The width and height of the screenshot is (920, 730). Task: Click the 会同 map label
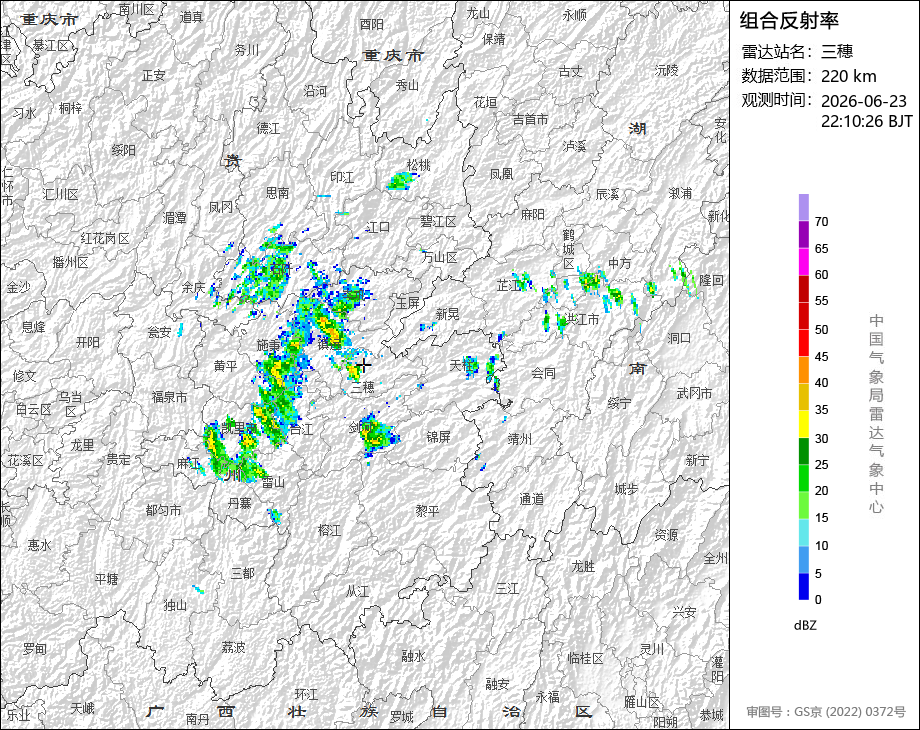tap(543, 373)
